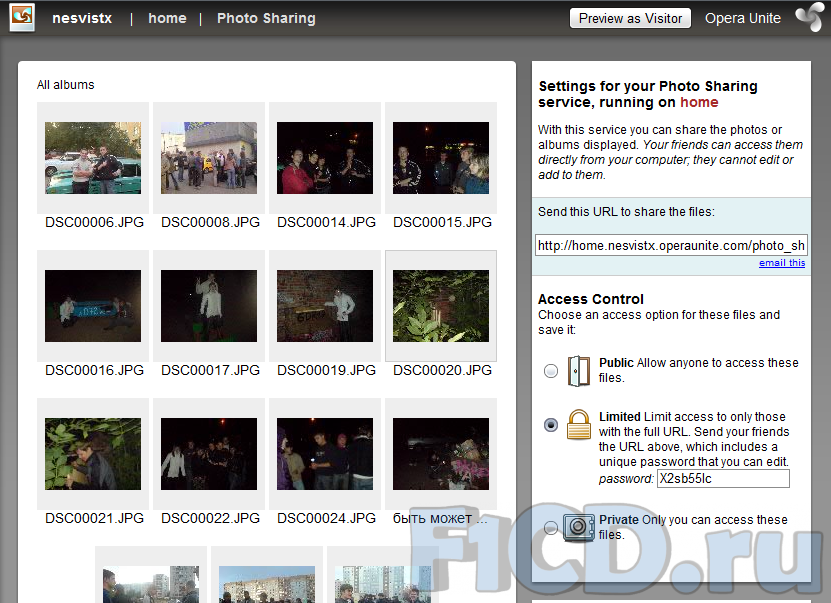The width and height of the screenshot is (831, 603).
Task: Click the red home link in settings heading
Action: coord(699,102)
